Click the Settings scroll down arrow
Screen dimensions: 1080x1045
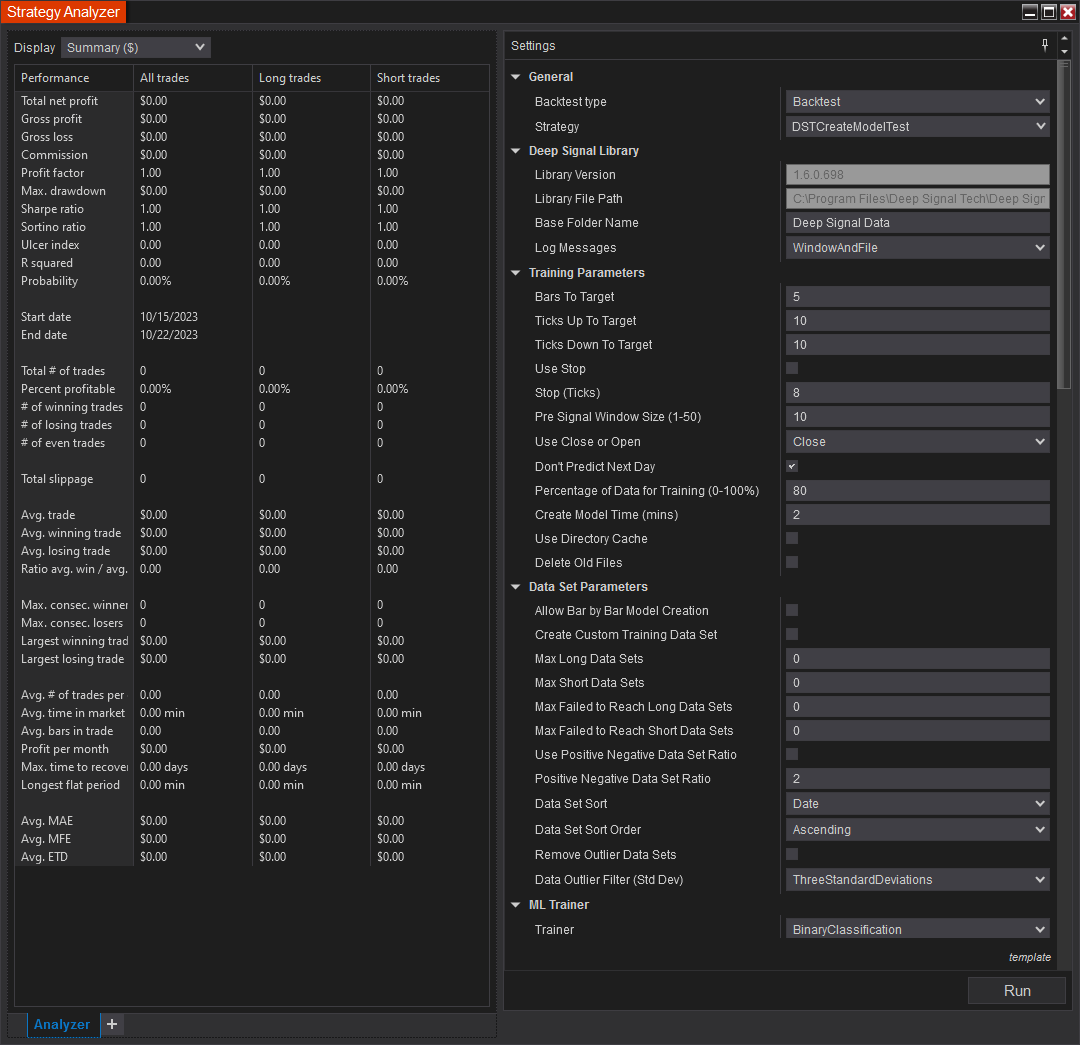click(x=1064, y=52)
